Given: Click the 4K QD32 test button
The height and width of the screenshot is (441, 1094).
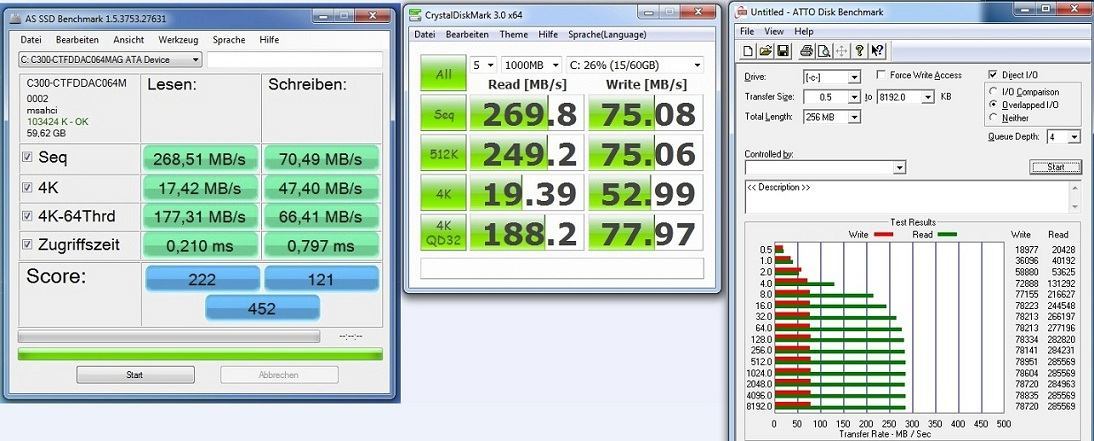Looking at the screenshot, I should pos(443,233).
